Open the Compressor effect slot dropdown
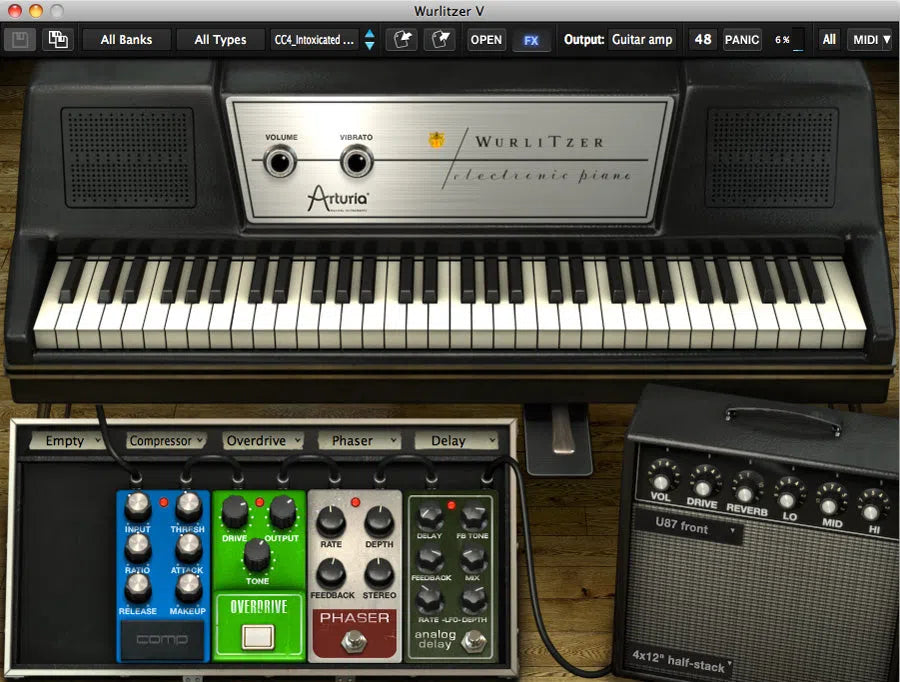 pos(166,440)
